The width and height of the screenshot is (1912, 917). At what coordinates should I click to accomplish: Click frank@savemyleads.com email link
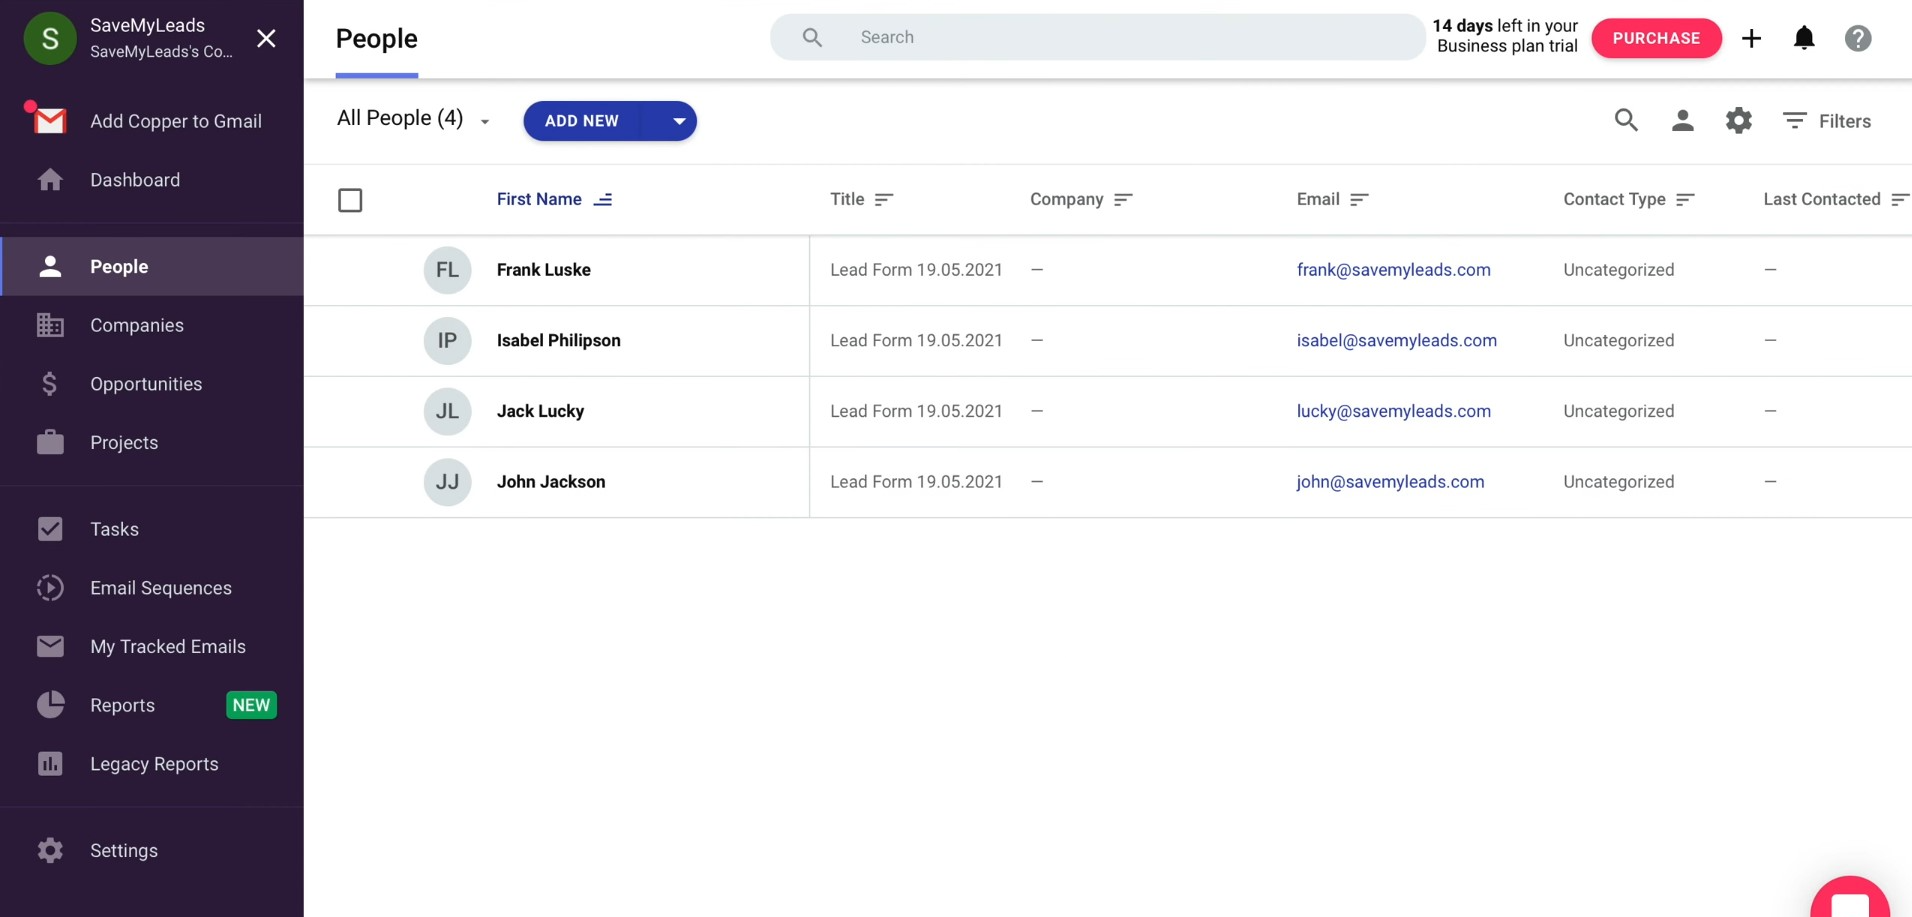[1393, 270]
